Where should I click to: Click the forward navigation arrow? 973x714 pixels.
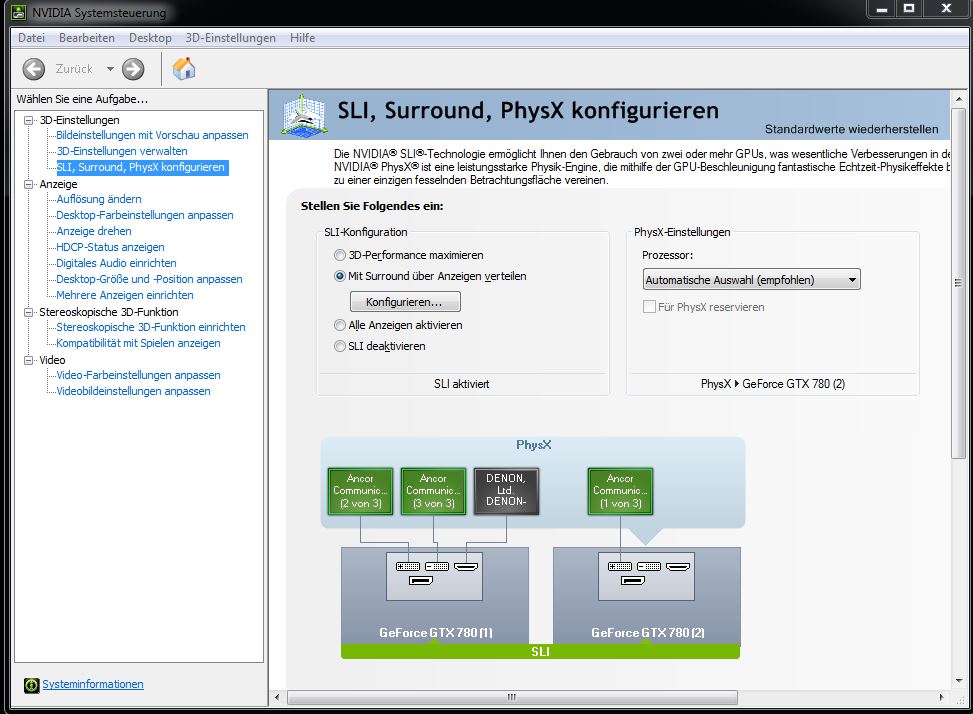133,69
